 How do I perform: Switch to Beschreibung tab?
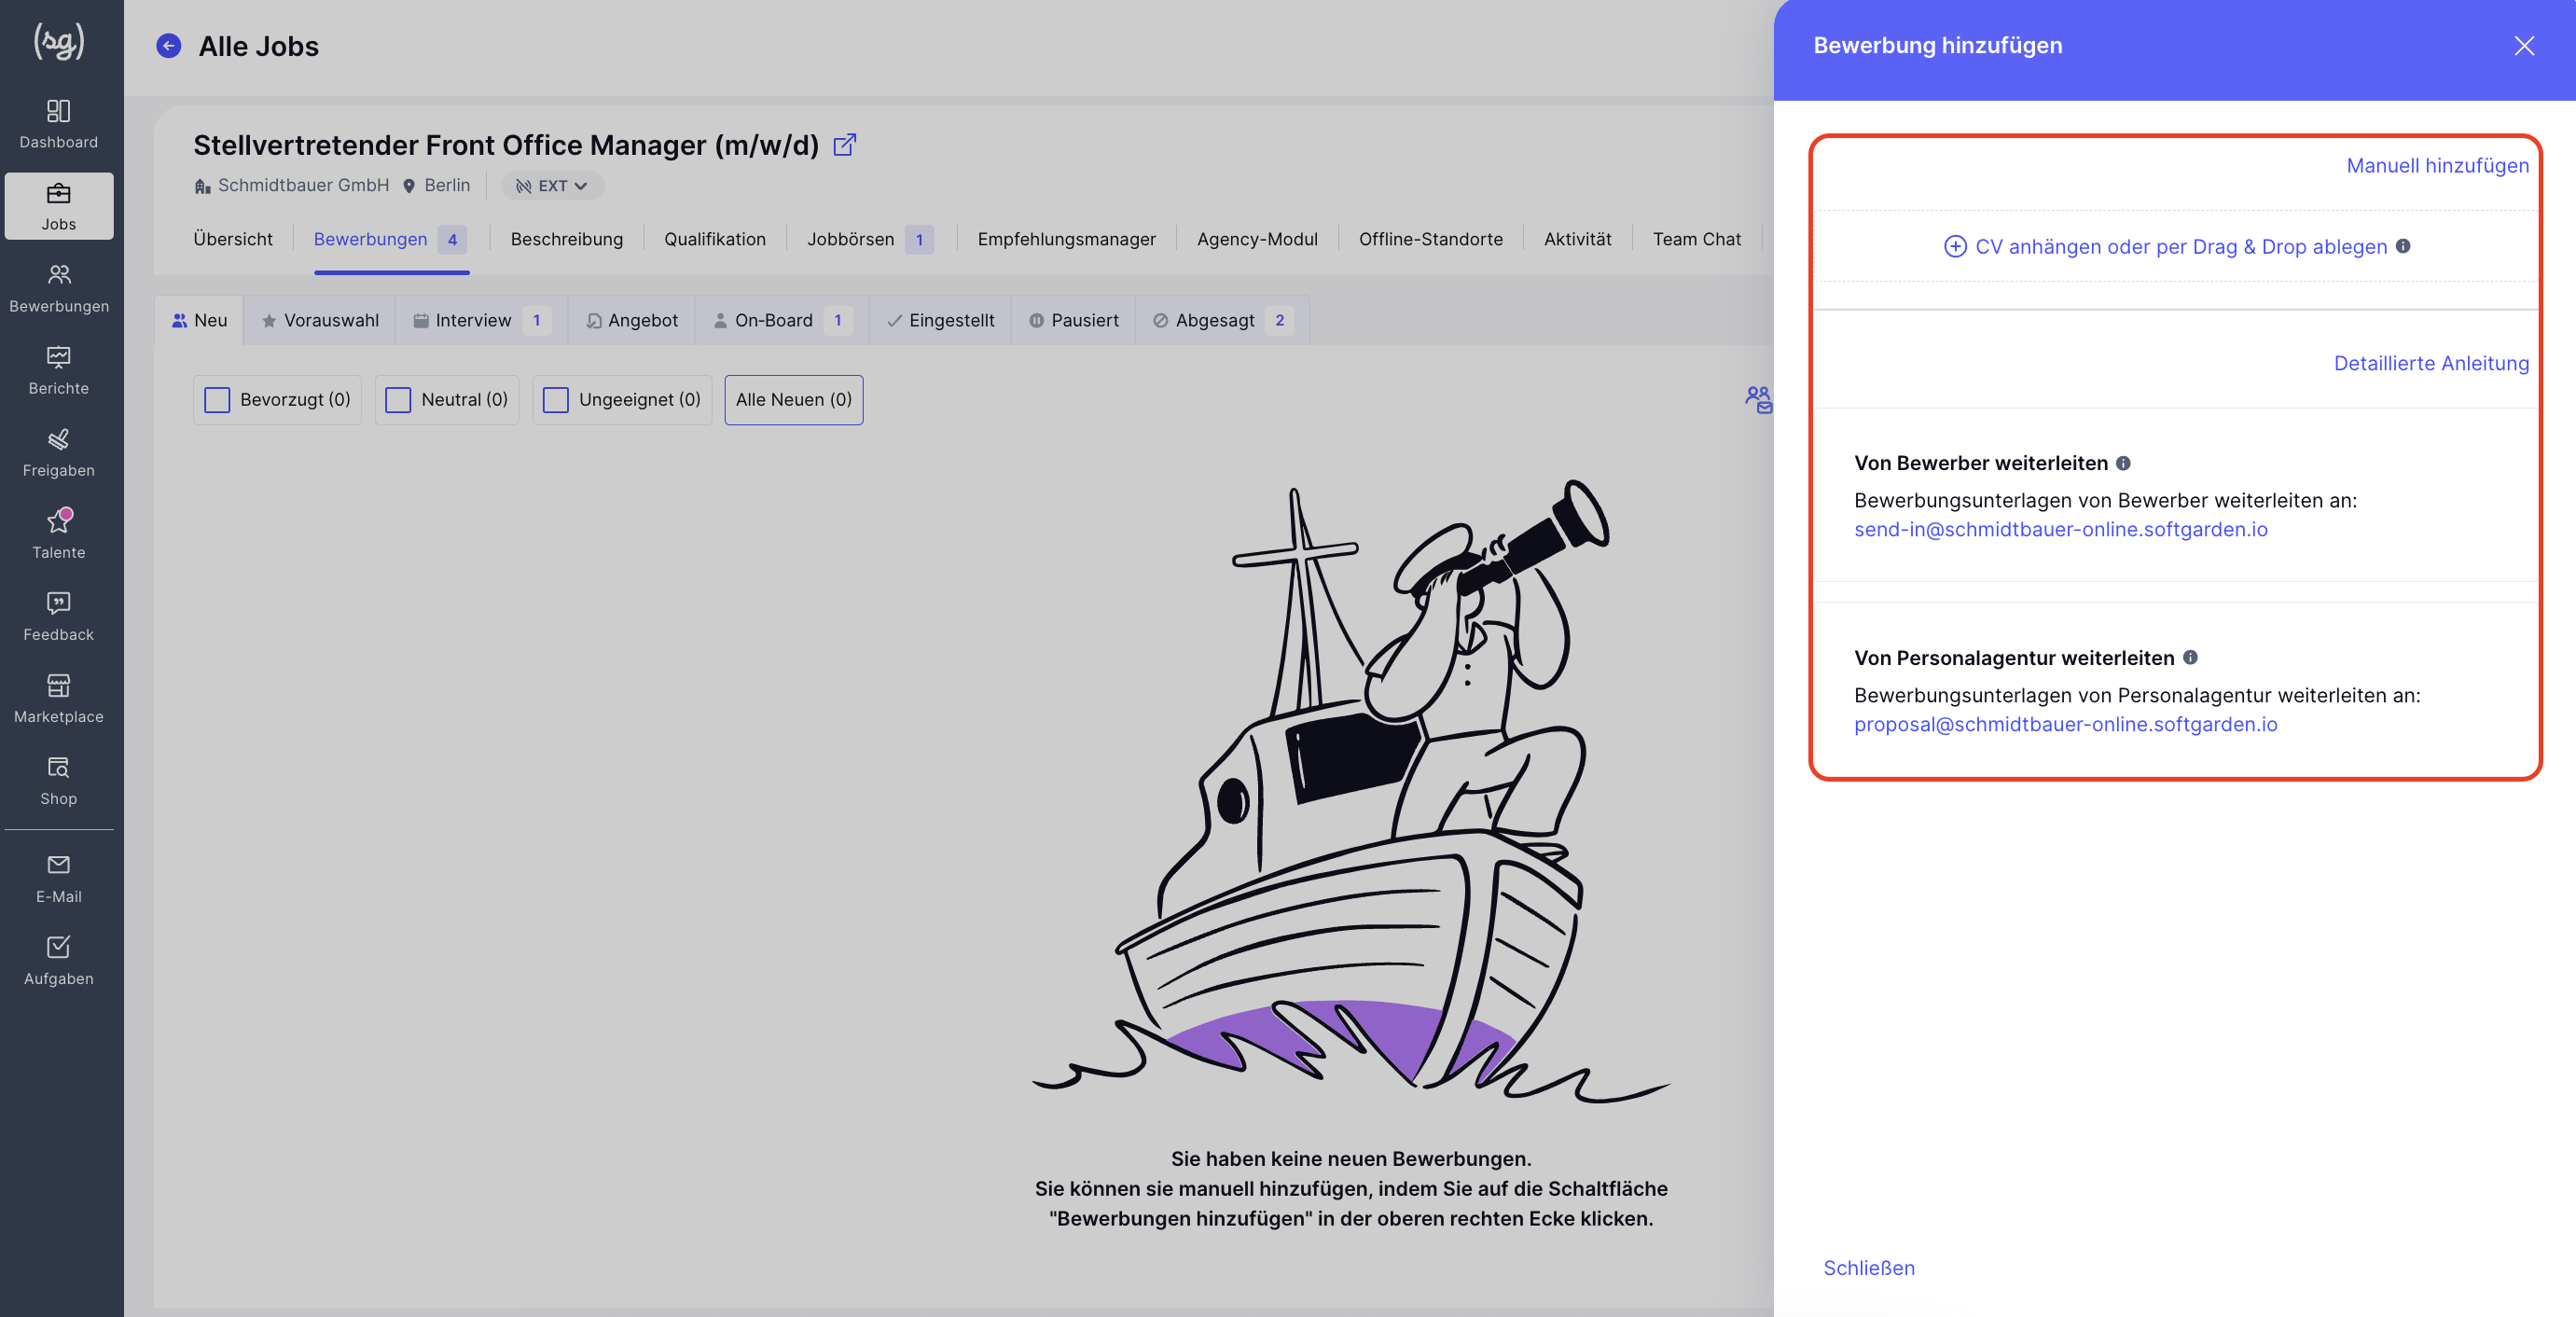point(567,239)
